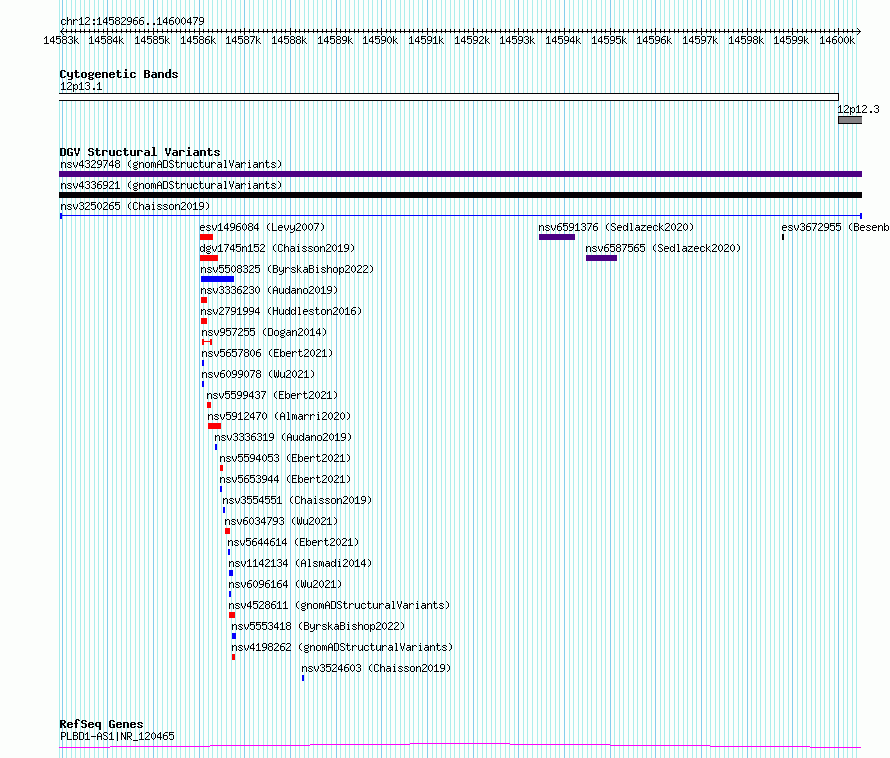
Task: Open nsv2791994 (Huddleston2016) variant label
Action: point(281,311)
